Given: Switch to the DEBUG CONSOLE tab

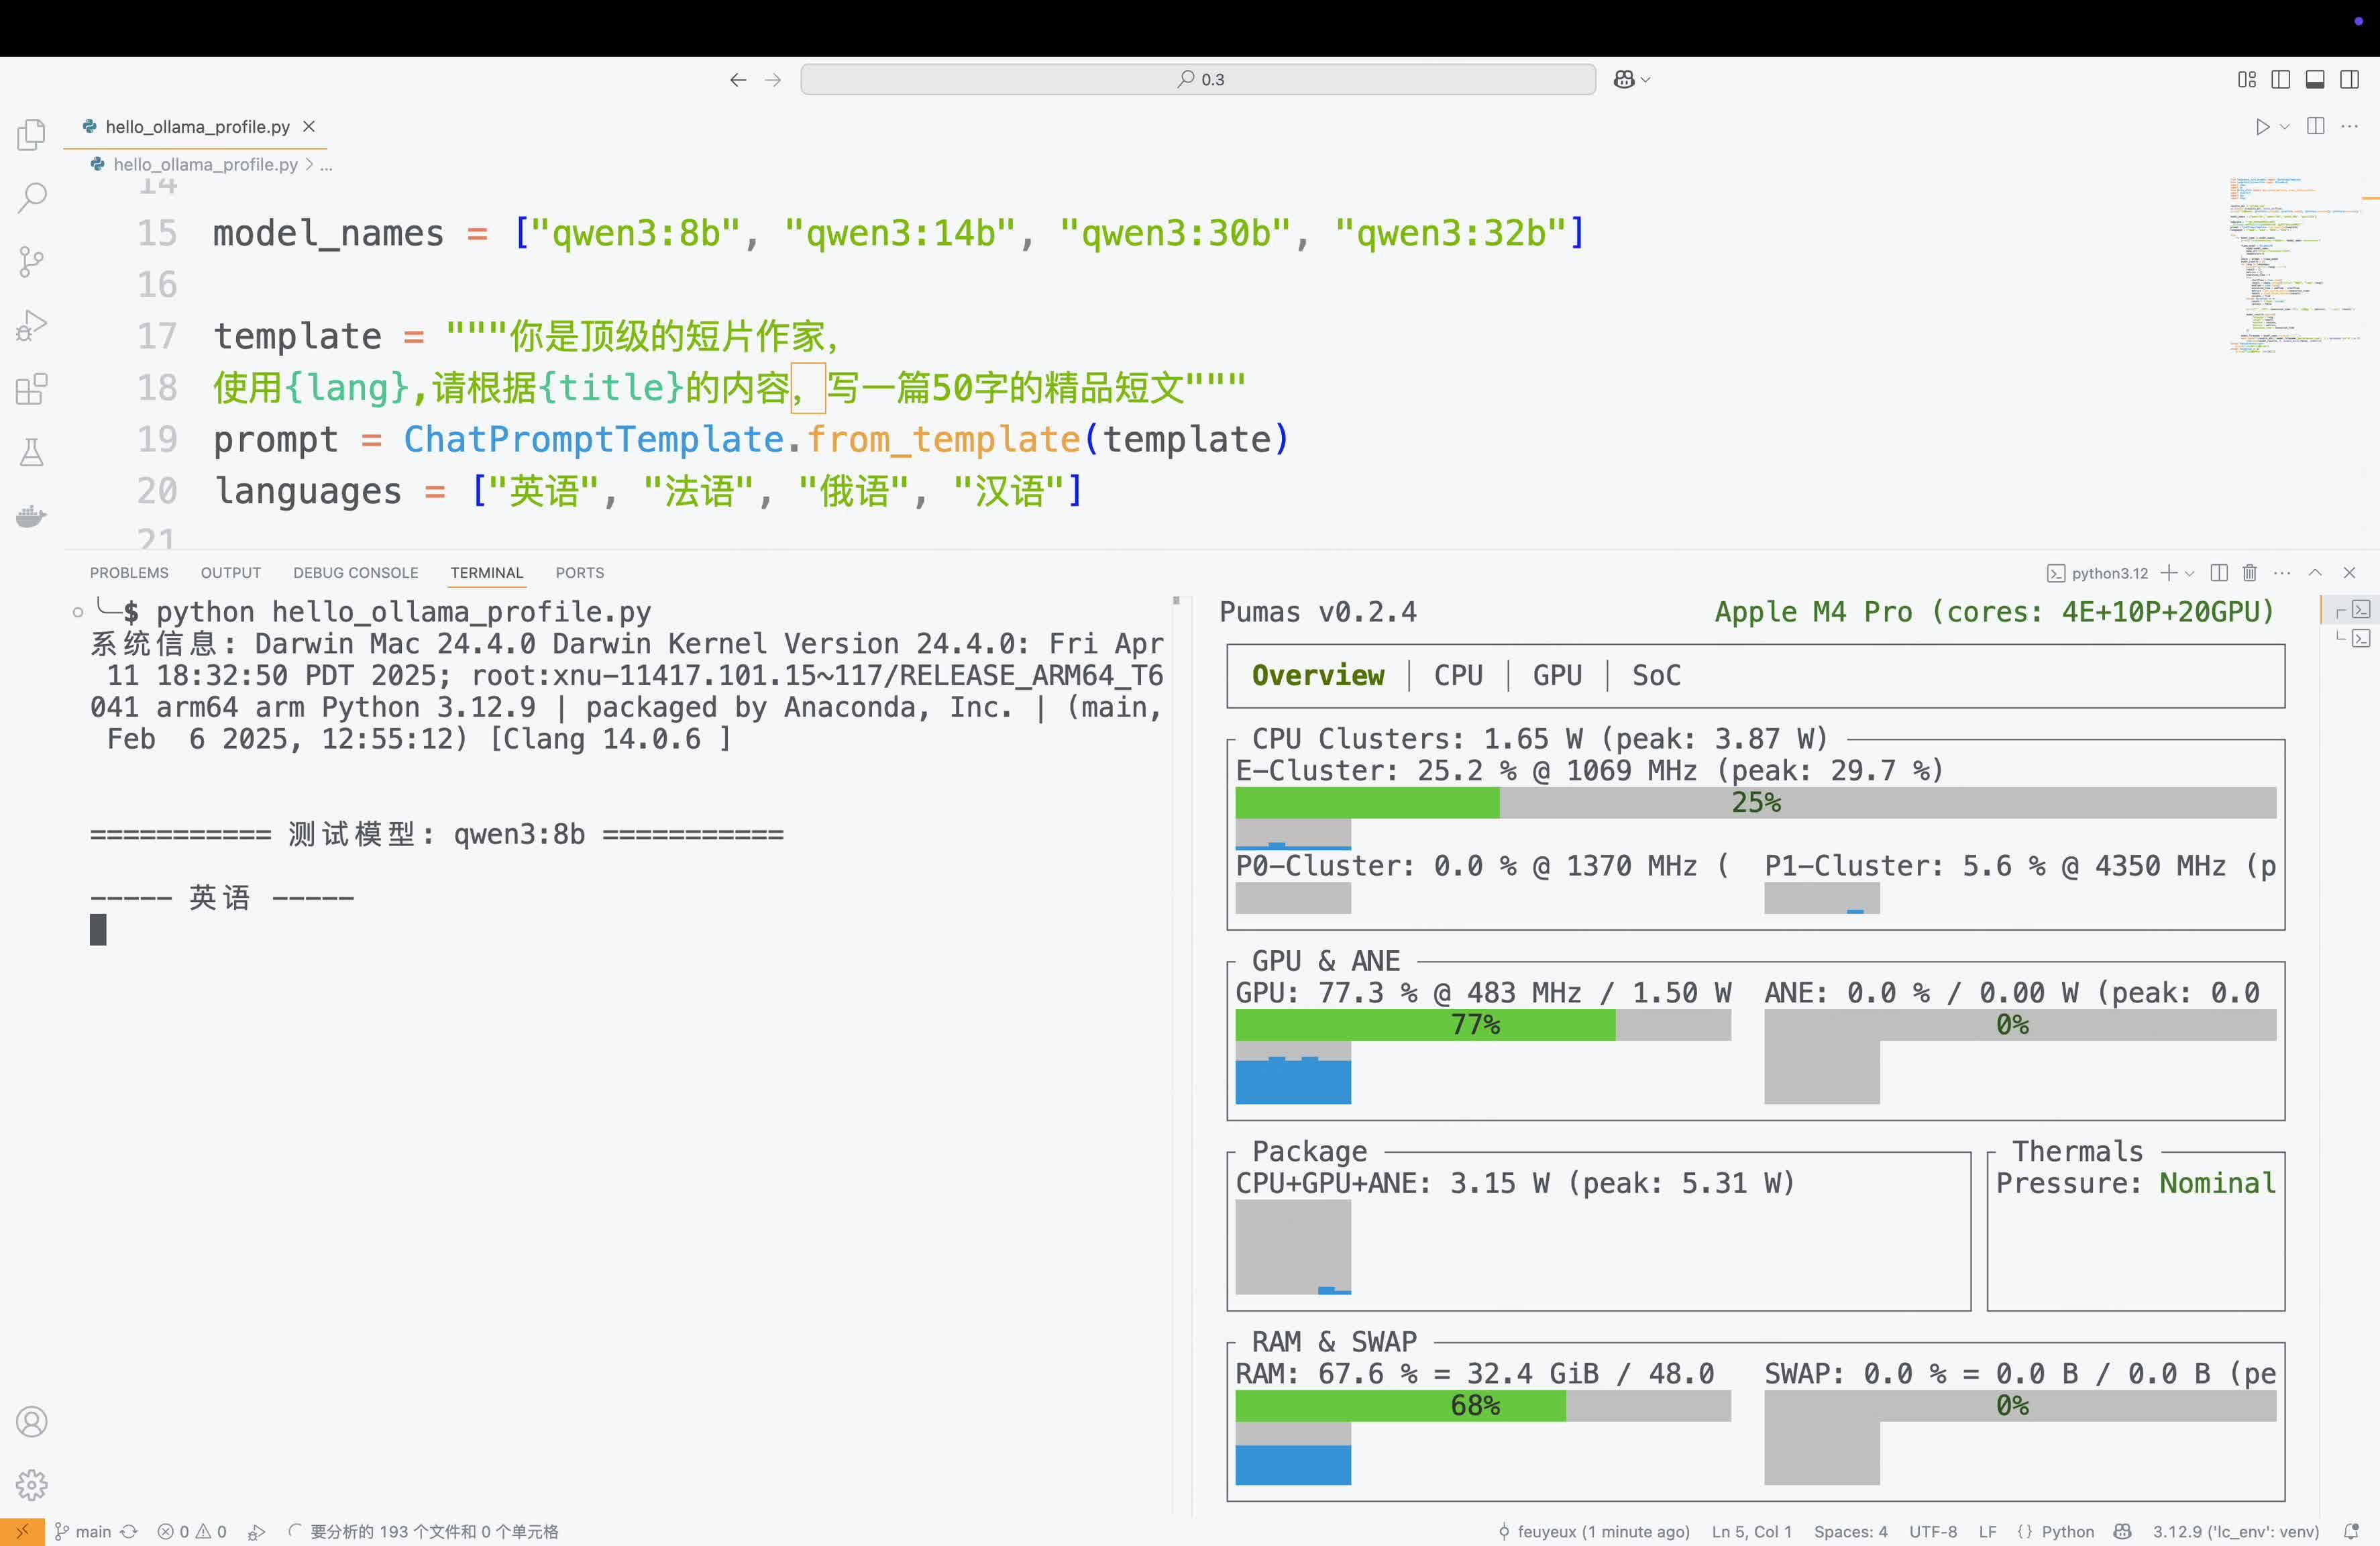Looking at the screenshot, I should point(355,573).
